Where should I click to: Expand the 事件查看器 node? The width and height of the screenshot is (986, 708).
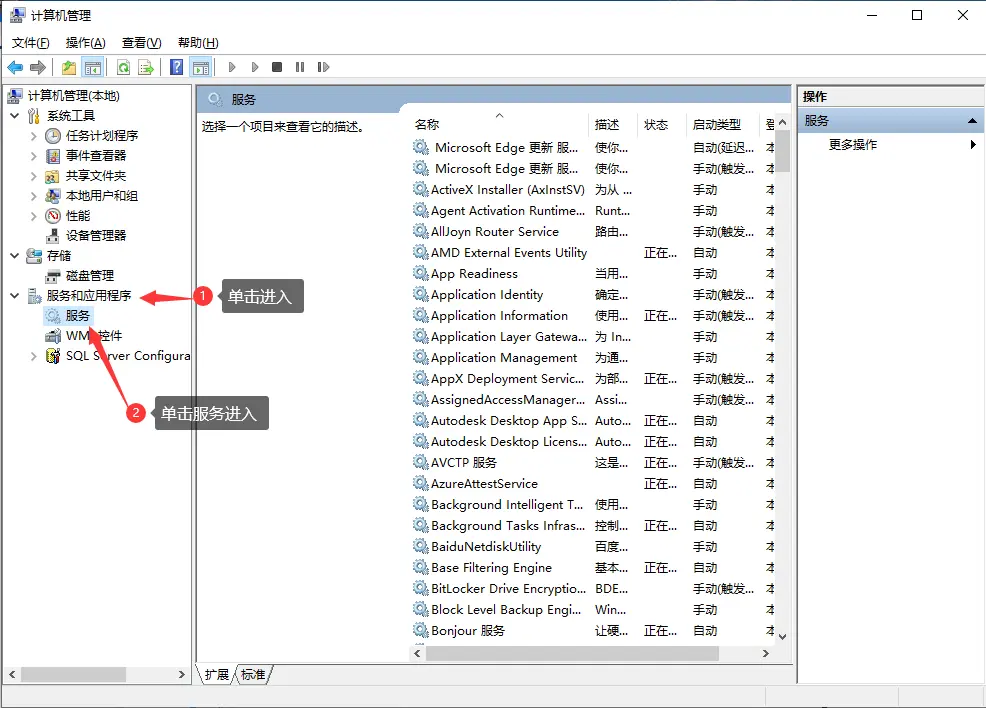pos(34,156)
